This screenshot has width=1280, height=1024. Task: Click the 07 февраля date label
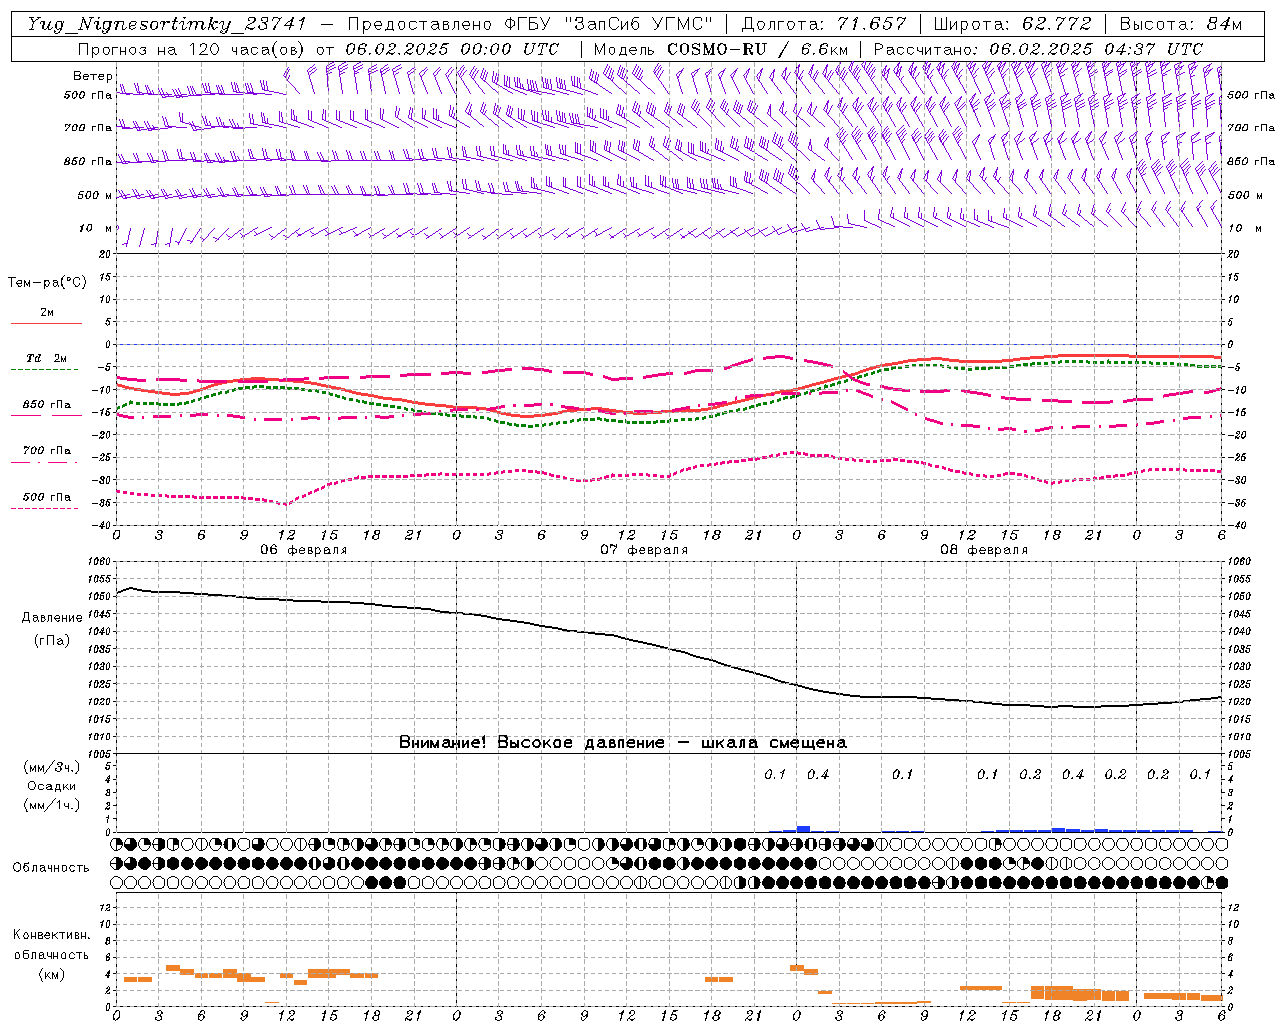coord(644,550)
